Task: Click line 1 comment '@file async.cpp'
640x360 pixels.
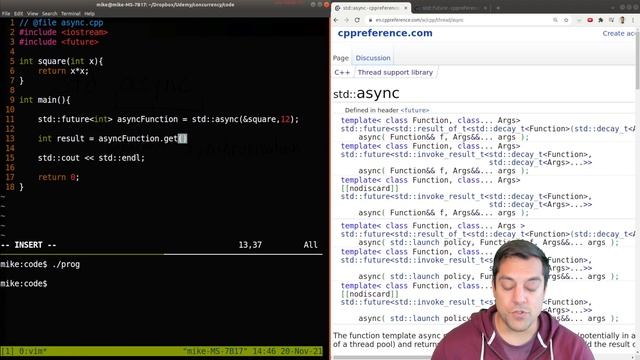Action: coord(61,23)
